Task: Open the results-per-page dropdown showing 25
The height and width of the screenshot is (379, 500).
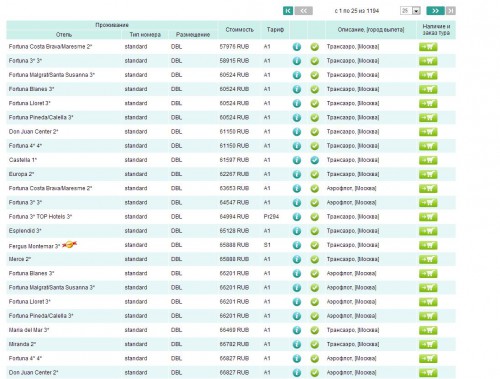Action: coord(410,11)
